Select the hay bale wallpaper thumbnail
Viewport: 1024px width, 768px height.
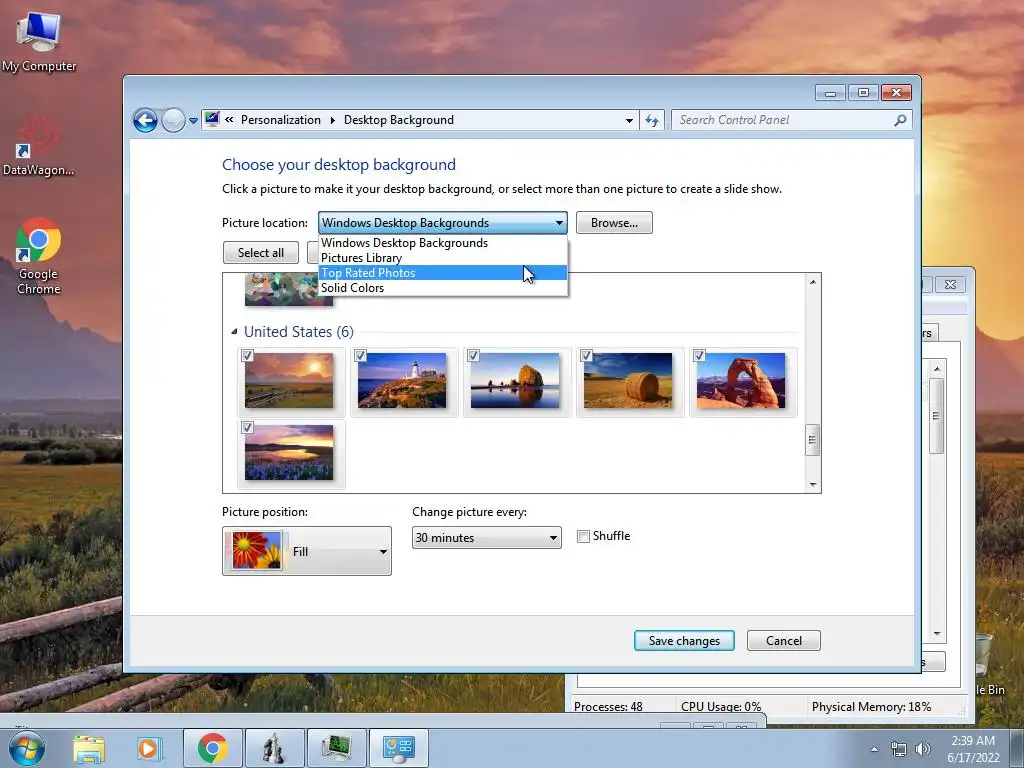click(x=628, y=381)
